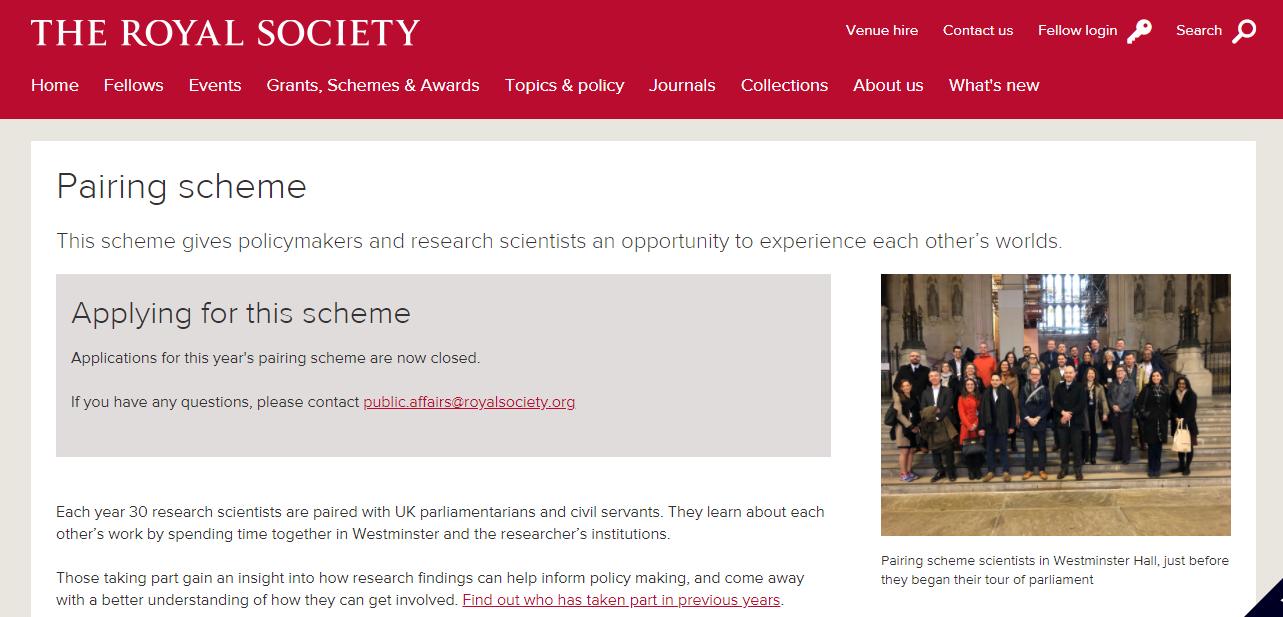
Task: Go to the Events section
Action: click(215, 86)
